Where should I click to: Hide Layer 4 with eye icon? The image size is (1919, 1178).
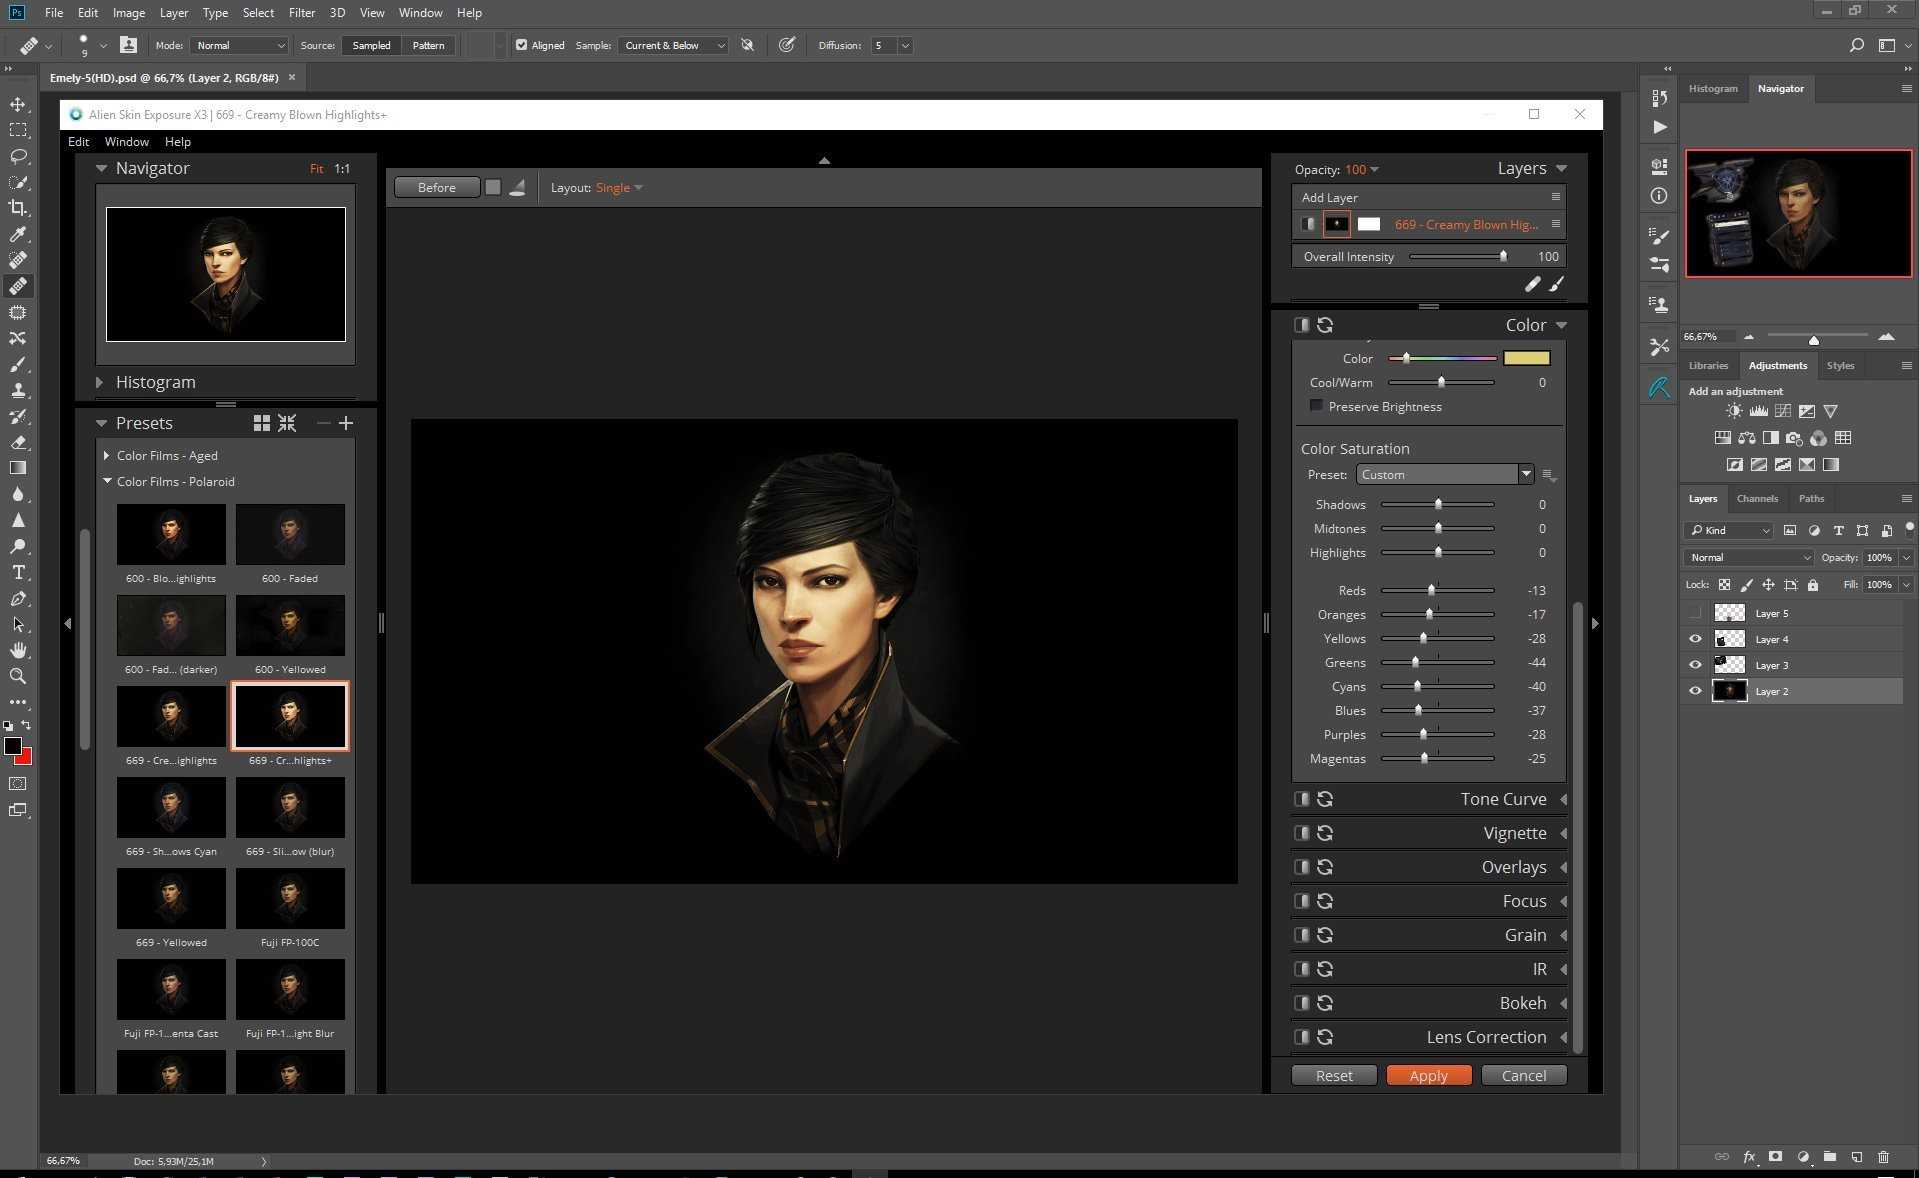coord(1695,639)
